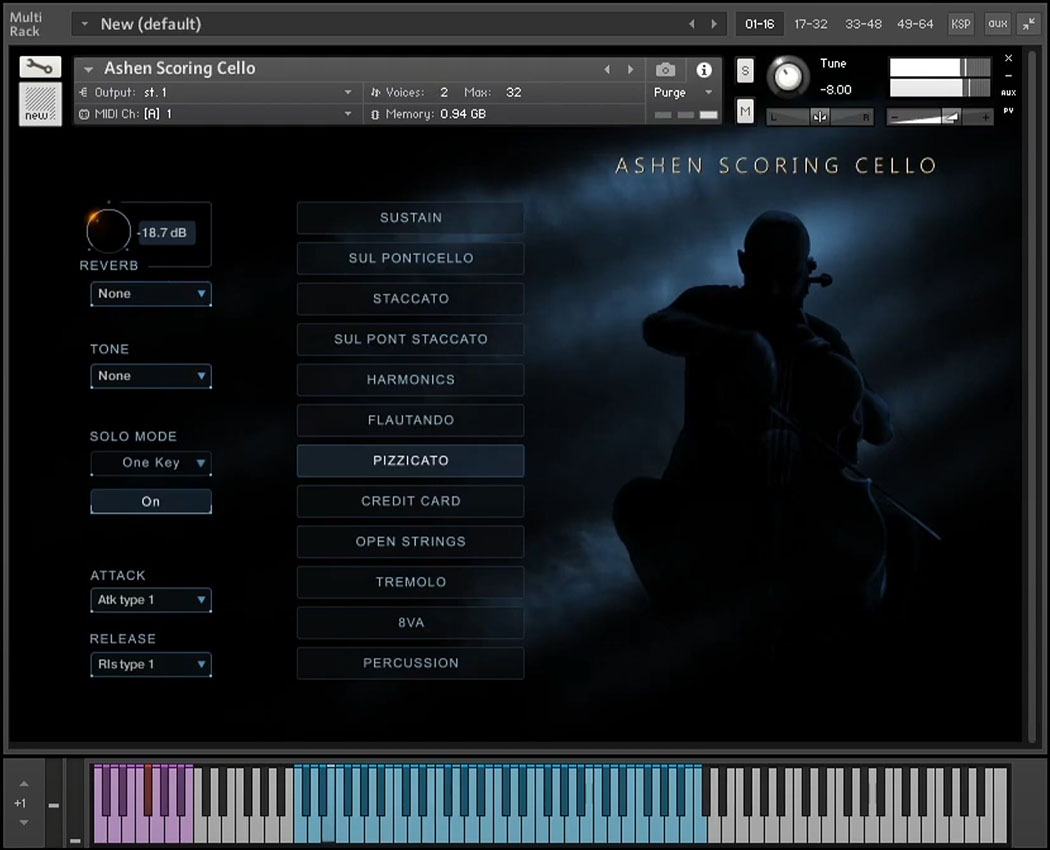Click the keyboard minus button
This screenshot has width=1050, height=850.
pyautogui.click(x=54, y=805)
